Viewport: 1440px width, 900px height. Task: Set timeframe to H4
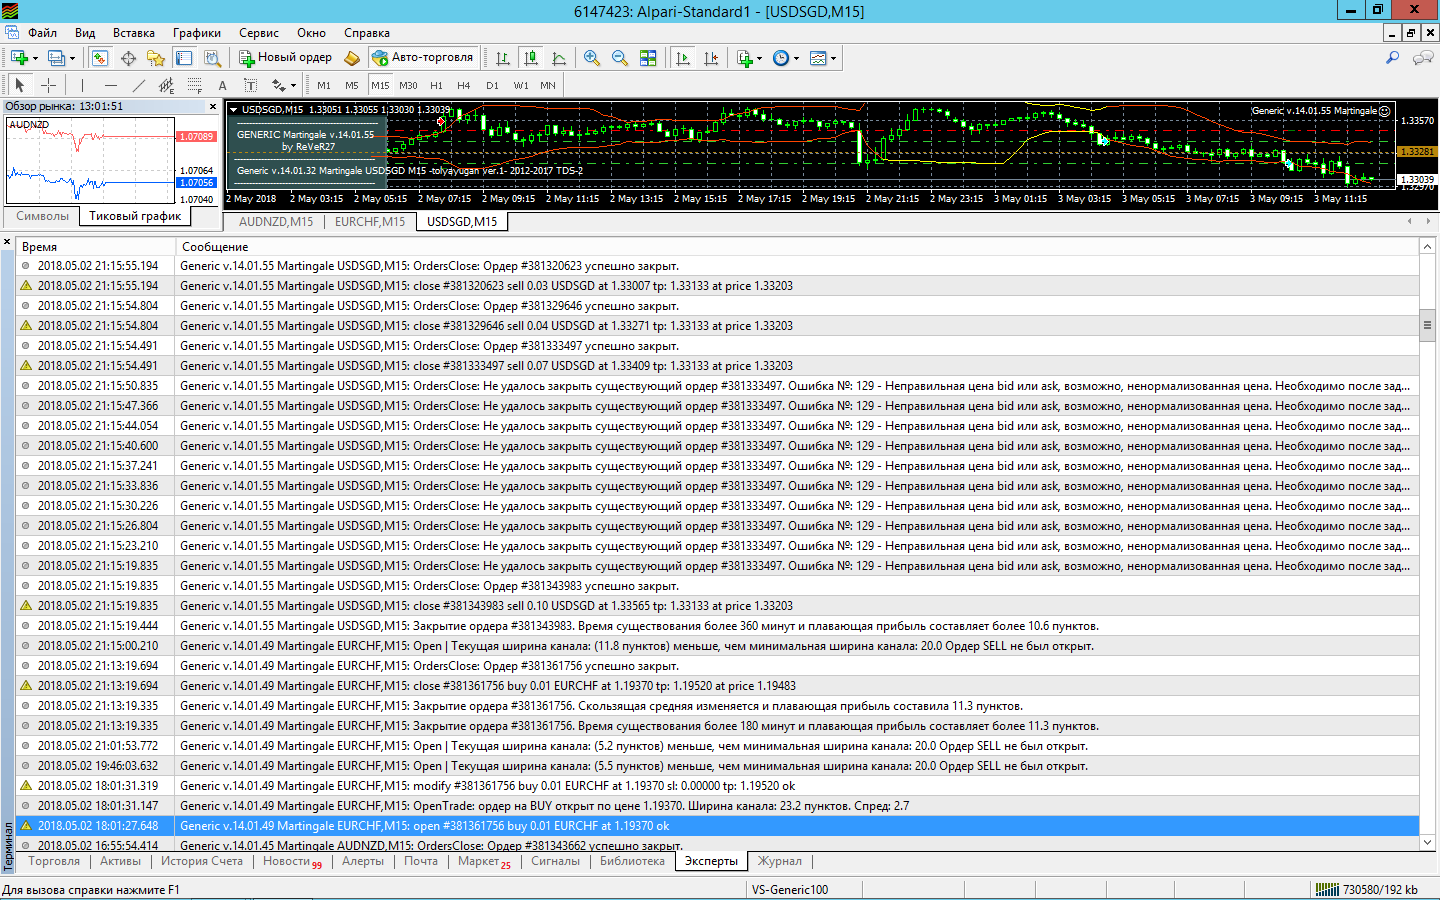click(x=464, y=85)
